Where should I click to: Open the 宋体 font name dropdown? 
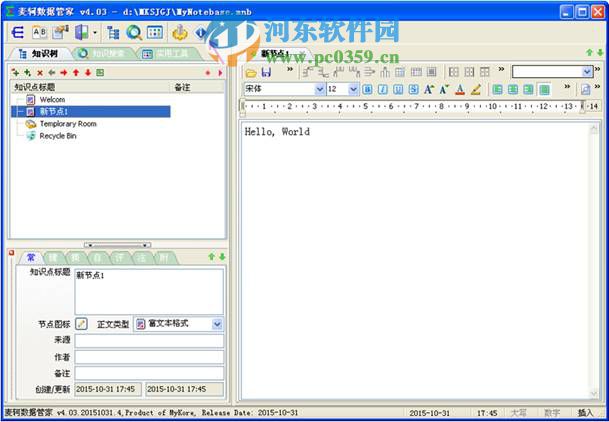tap(320, 89)
